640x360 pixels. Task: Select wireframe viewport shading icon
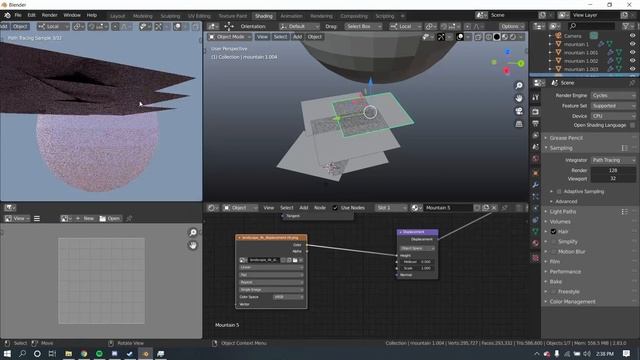click(489, 37)
